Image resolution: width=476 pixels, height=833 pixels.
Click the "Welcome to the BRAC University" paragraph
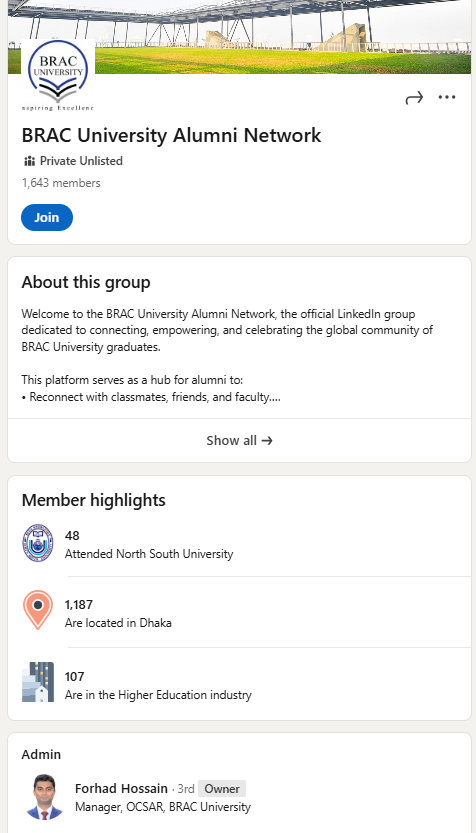[x=227, y=330]
